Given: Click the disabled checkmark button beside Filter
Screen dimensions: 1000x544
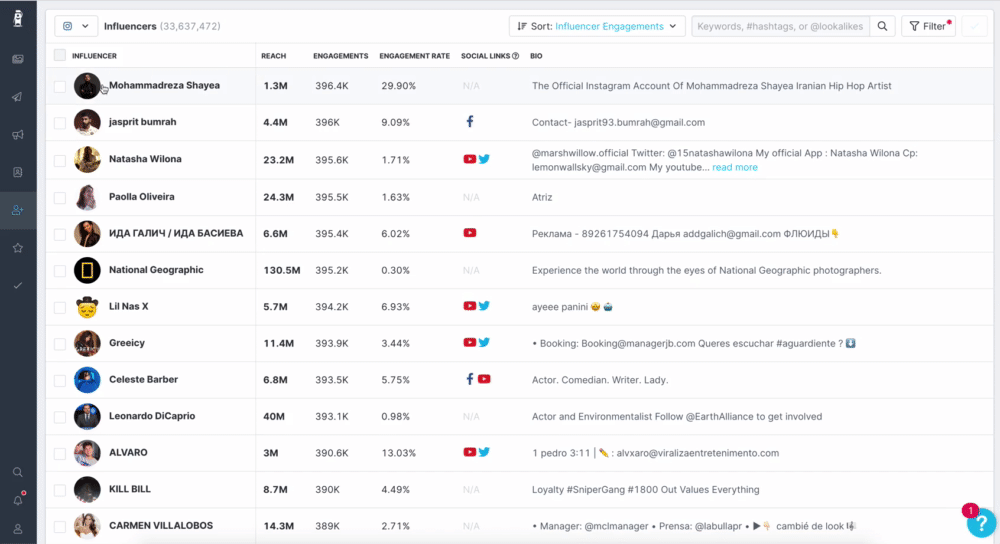Looking at the screenshot, I should tap(974, 26).
